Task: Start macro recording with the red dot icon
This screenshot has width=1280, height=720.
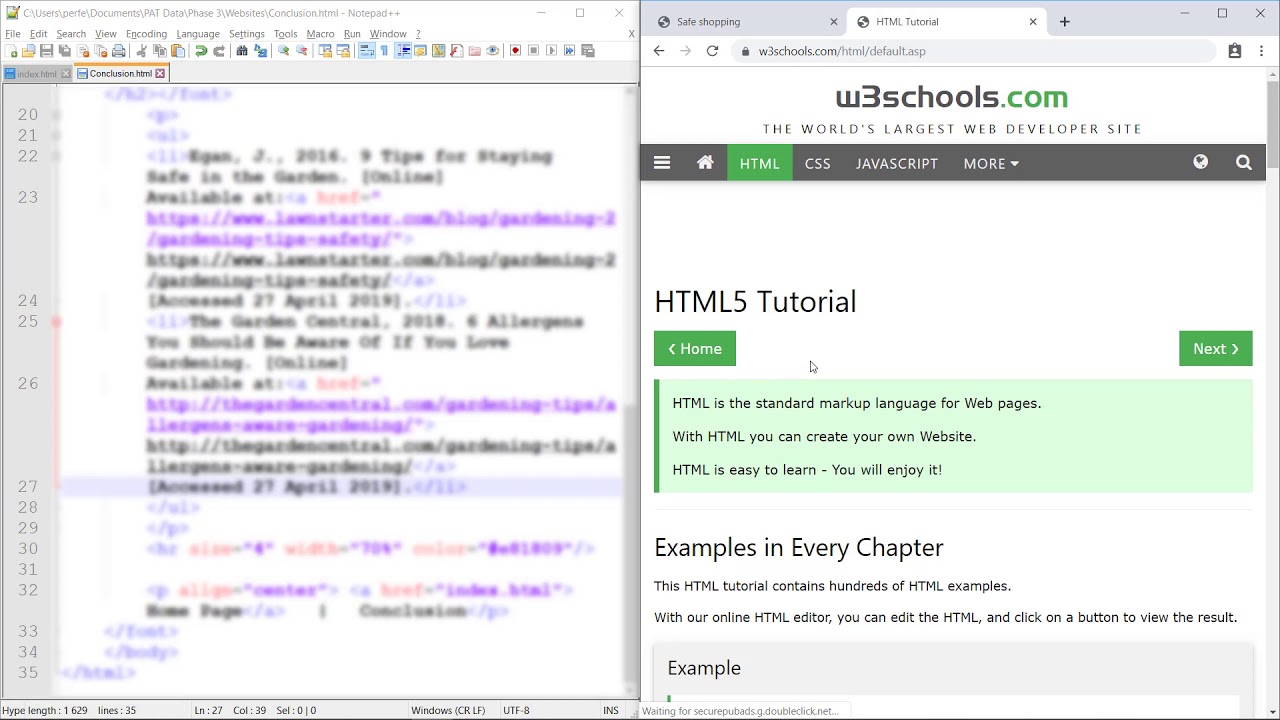Action: (515, 50)
